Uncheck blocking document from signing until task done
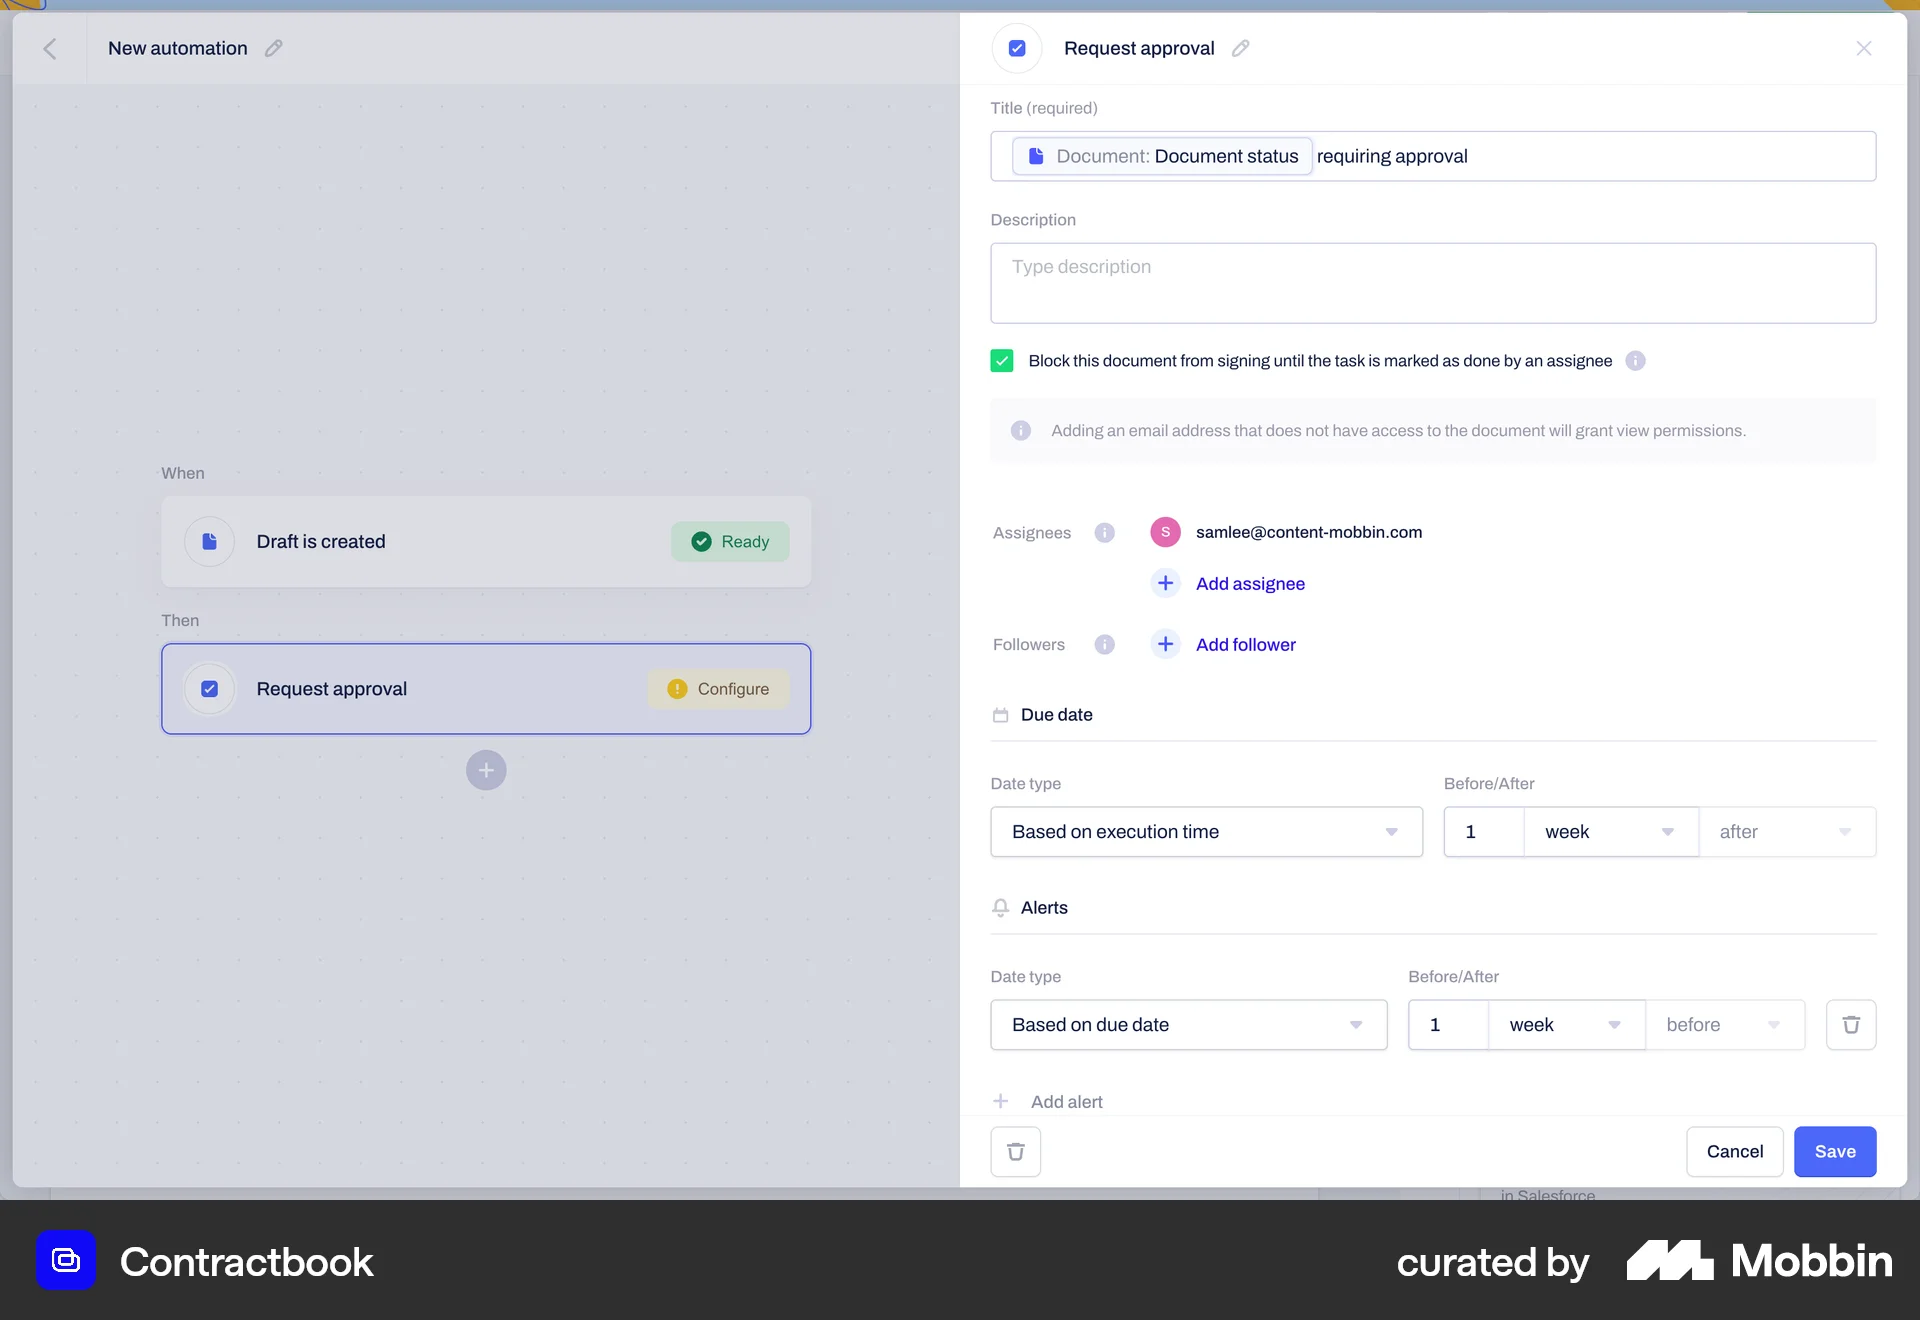Viewport: 1920px width, 1320px height. click(x=1001, y=360)
